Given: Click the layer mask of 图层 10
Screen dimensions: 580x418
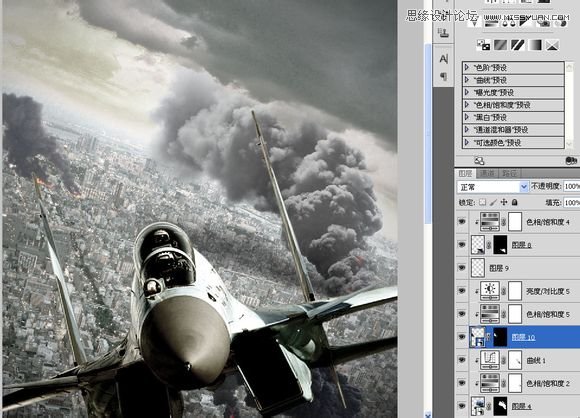Looking at the screenshot, I should click(500, 337).
